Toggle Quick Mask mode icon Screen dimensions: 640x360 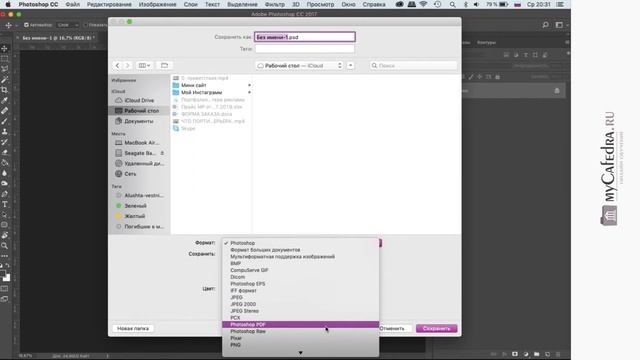[4, 289]
